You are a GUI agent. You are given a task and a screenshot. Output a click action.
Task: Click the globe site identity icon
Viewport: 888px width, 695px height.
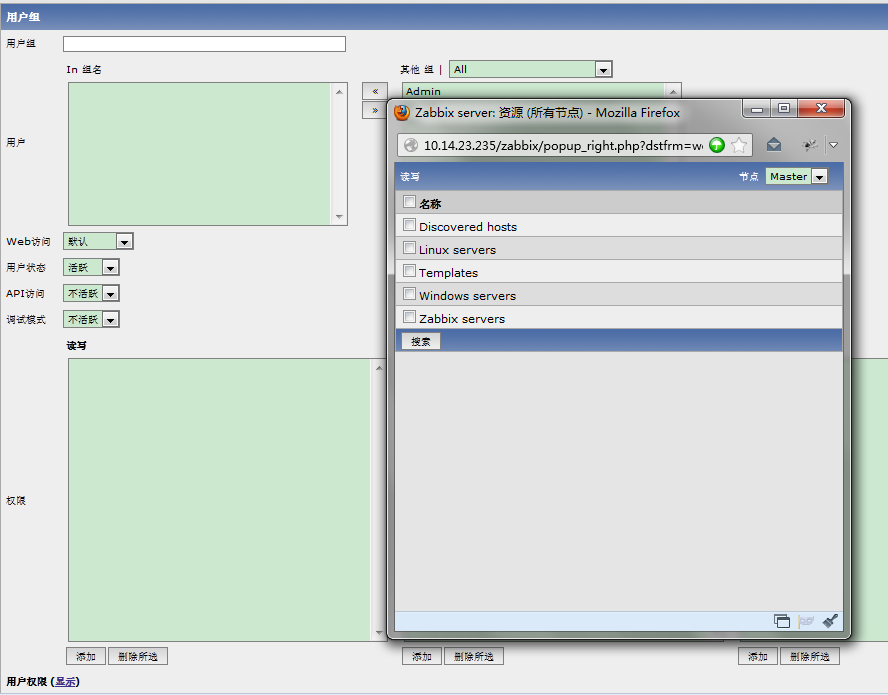click(x=411, y=146)
